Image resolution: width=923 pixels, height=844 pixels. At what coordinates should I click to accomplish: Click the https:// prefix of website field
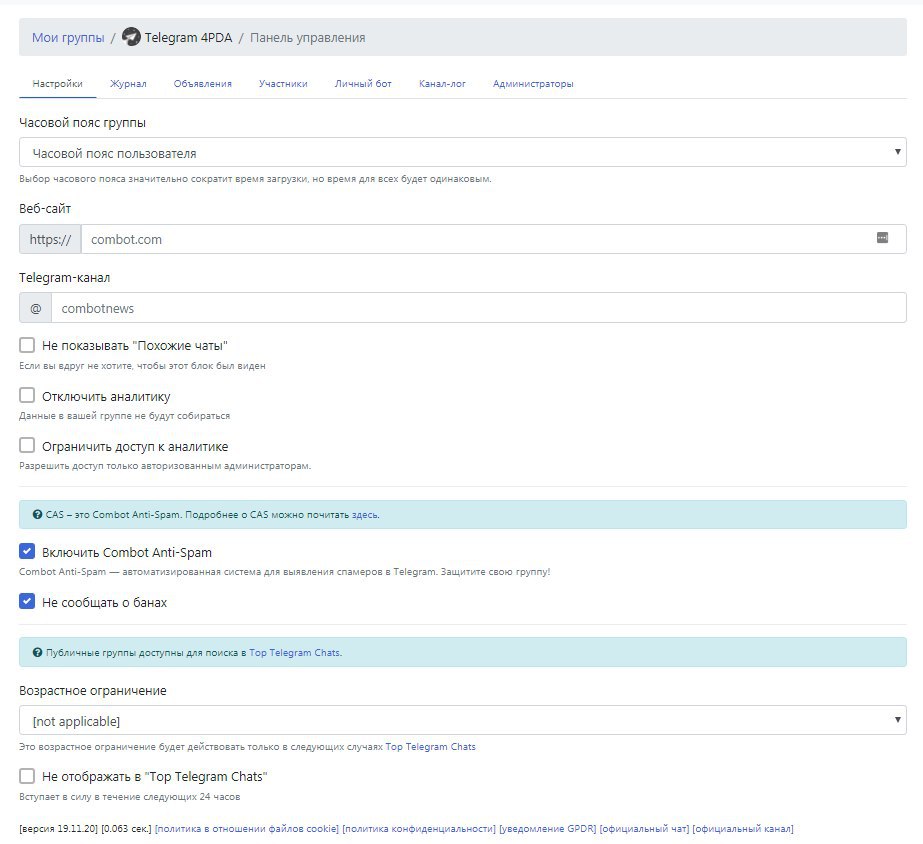pos(50,239)
